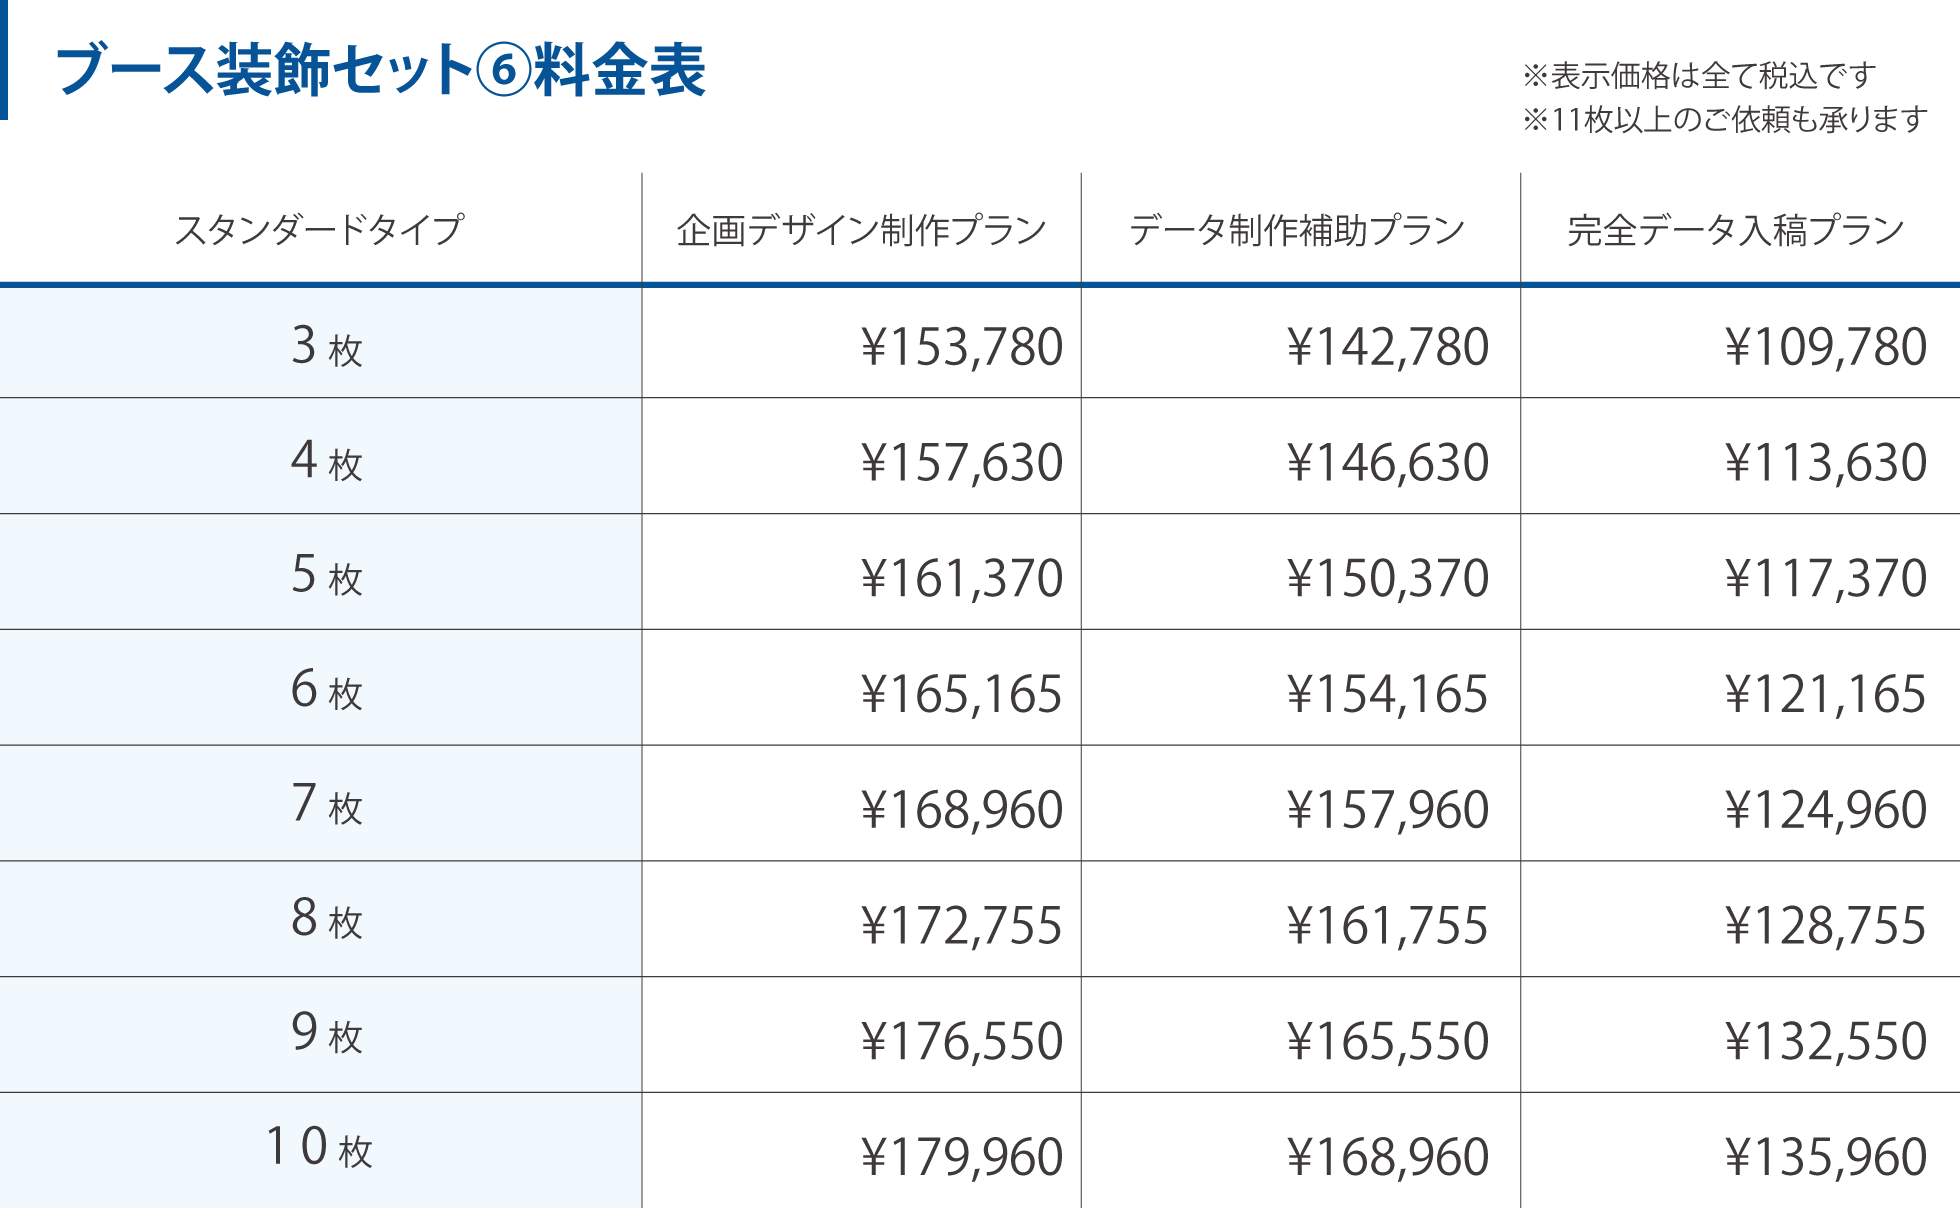This screenshot has height=1208, width=1960.
Task: Select the 企画デザイン制作プラン column header
Action: [x=861, y=230]
